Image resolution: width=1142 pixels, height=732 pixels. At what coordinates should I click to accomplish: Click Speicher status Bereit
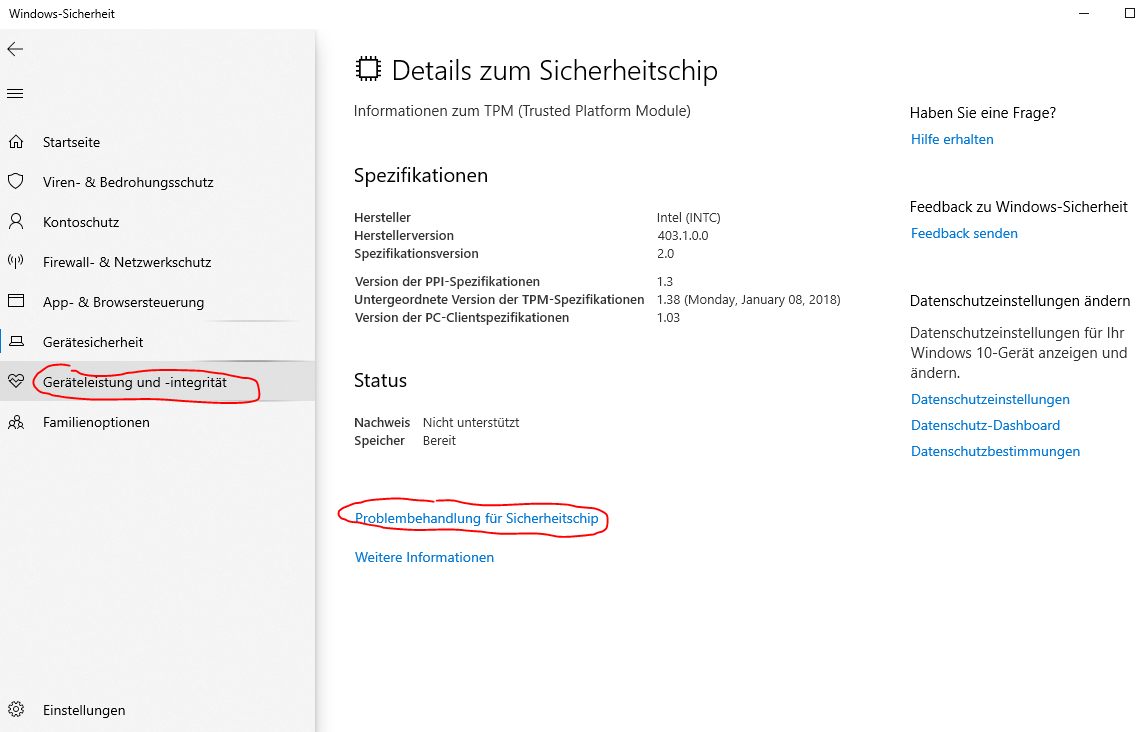pos(439,441)
